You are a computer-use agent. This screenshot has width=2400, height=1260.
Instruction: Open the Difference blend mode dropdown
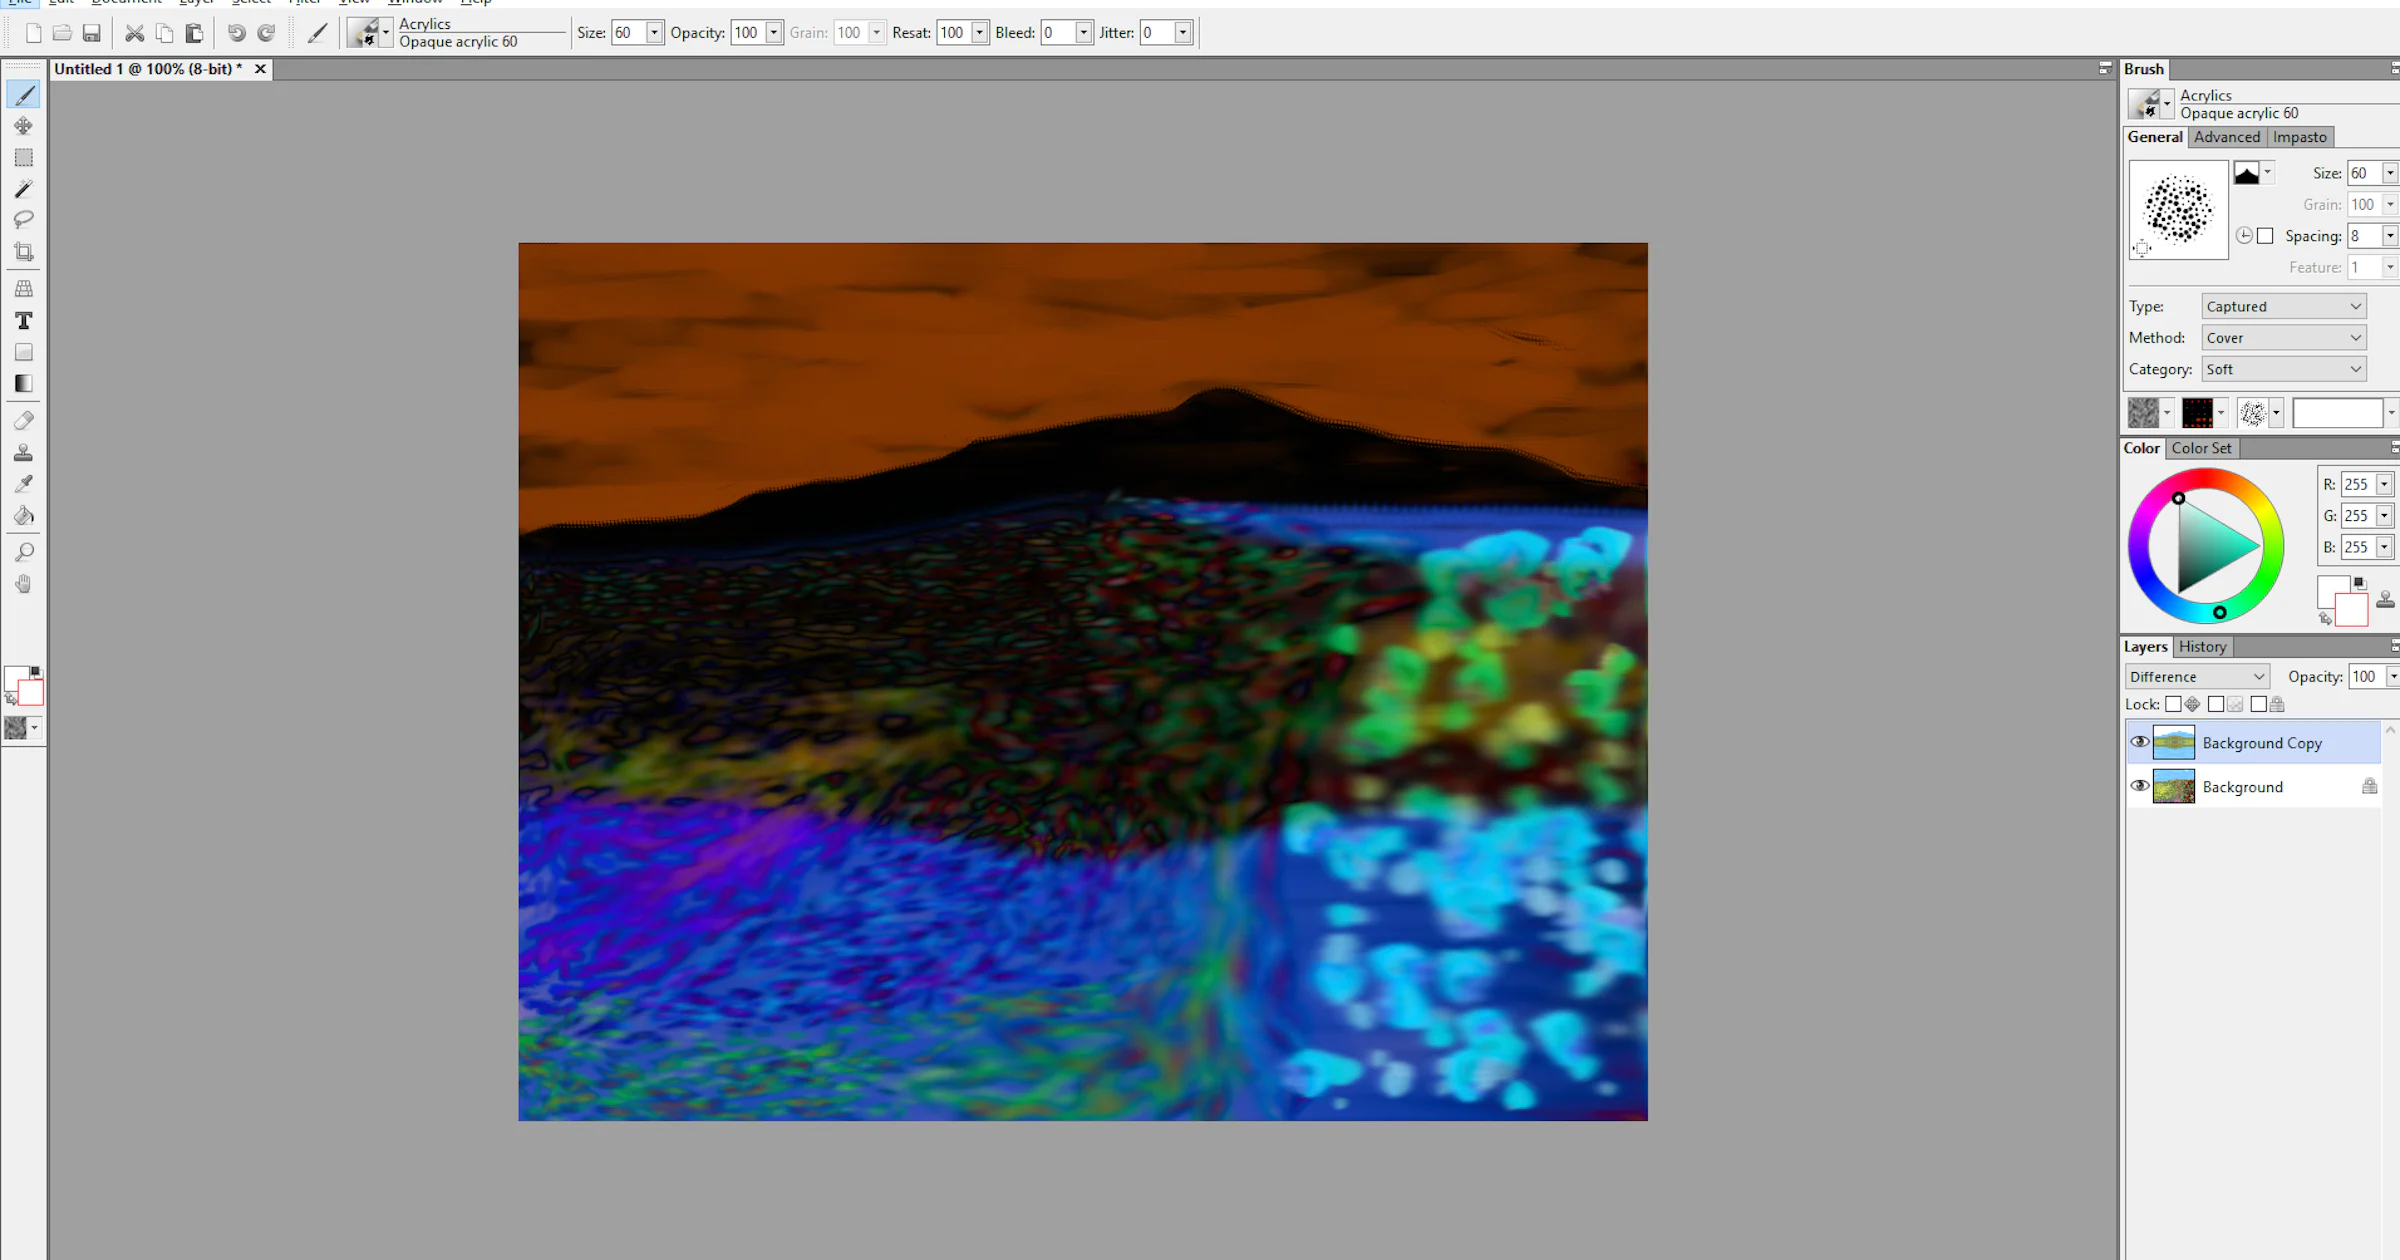click(2197, 677)
